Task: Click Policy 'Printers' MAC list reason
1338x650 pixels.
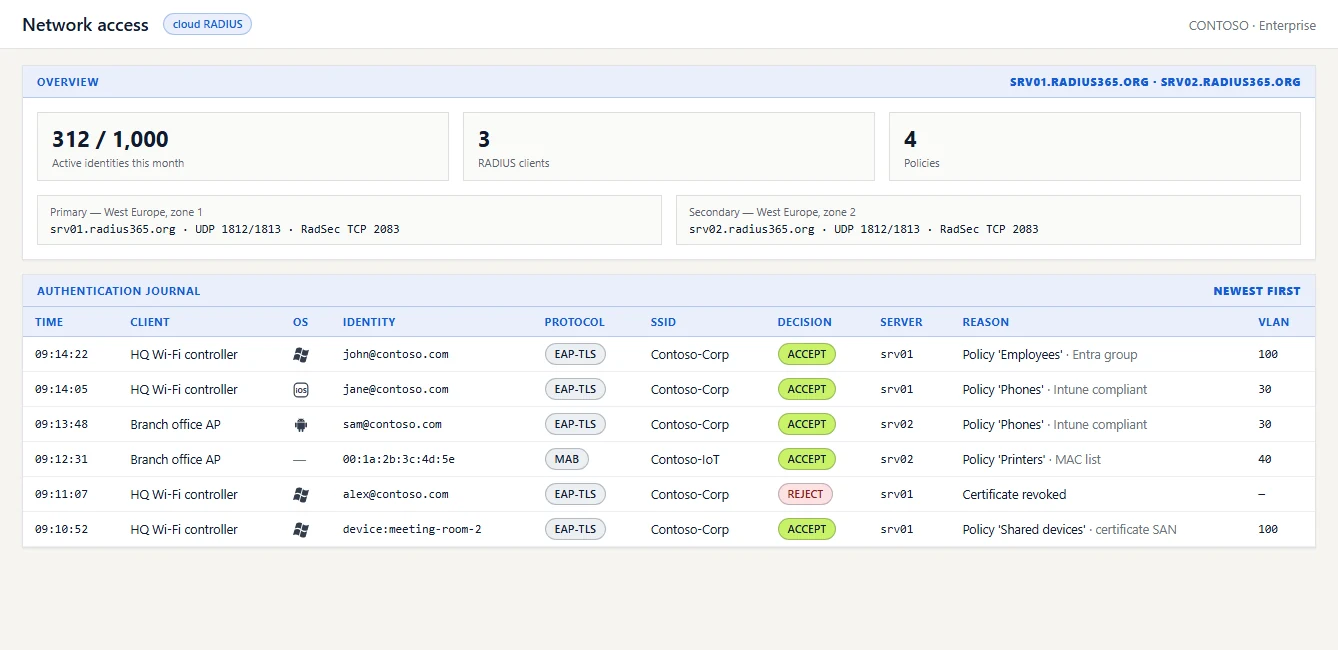Action: pyautogui.click(x=1032, y=459)
